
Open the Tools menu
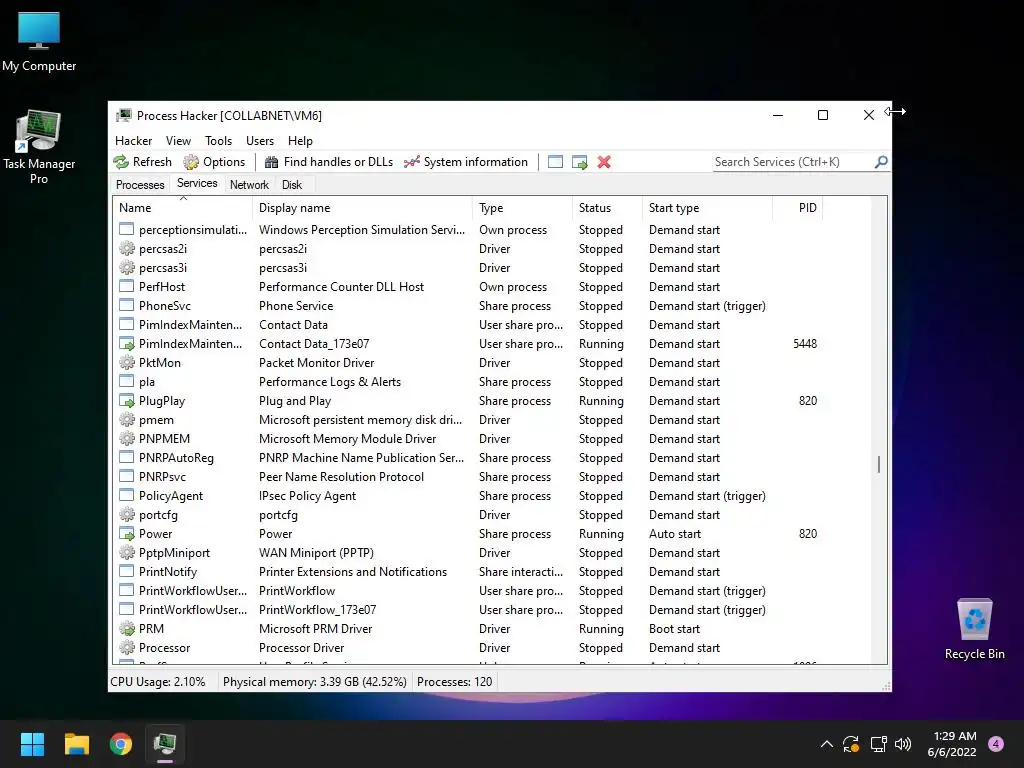tap(218, 141)
